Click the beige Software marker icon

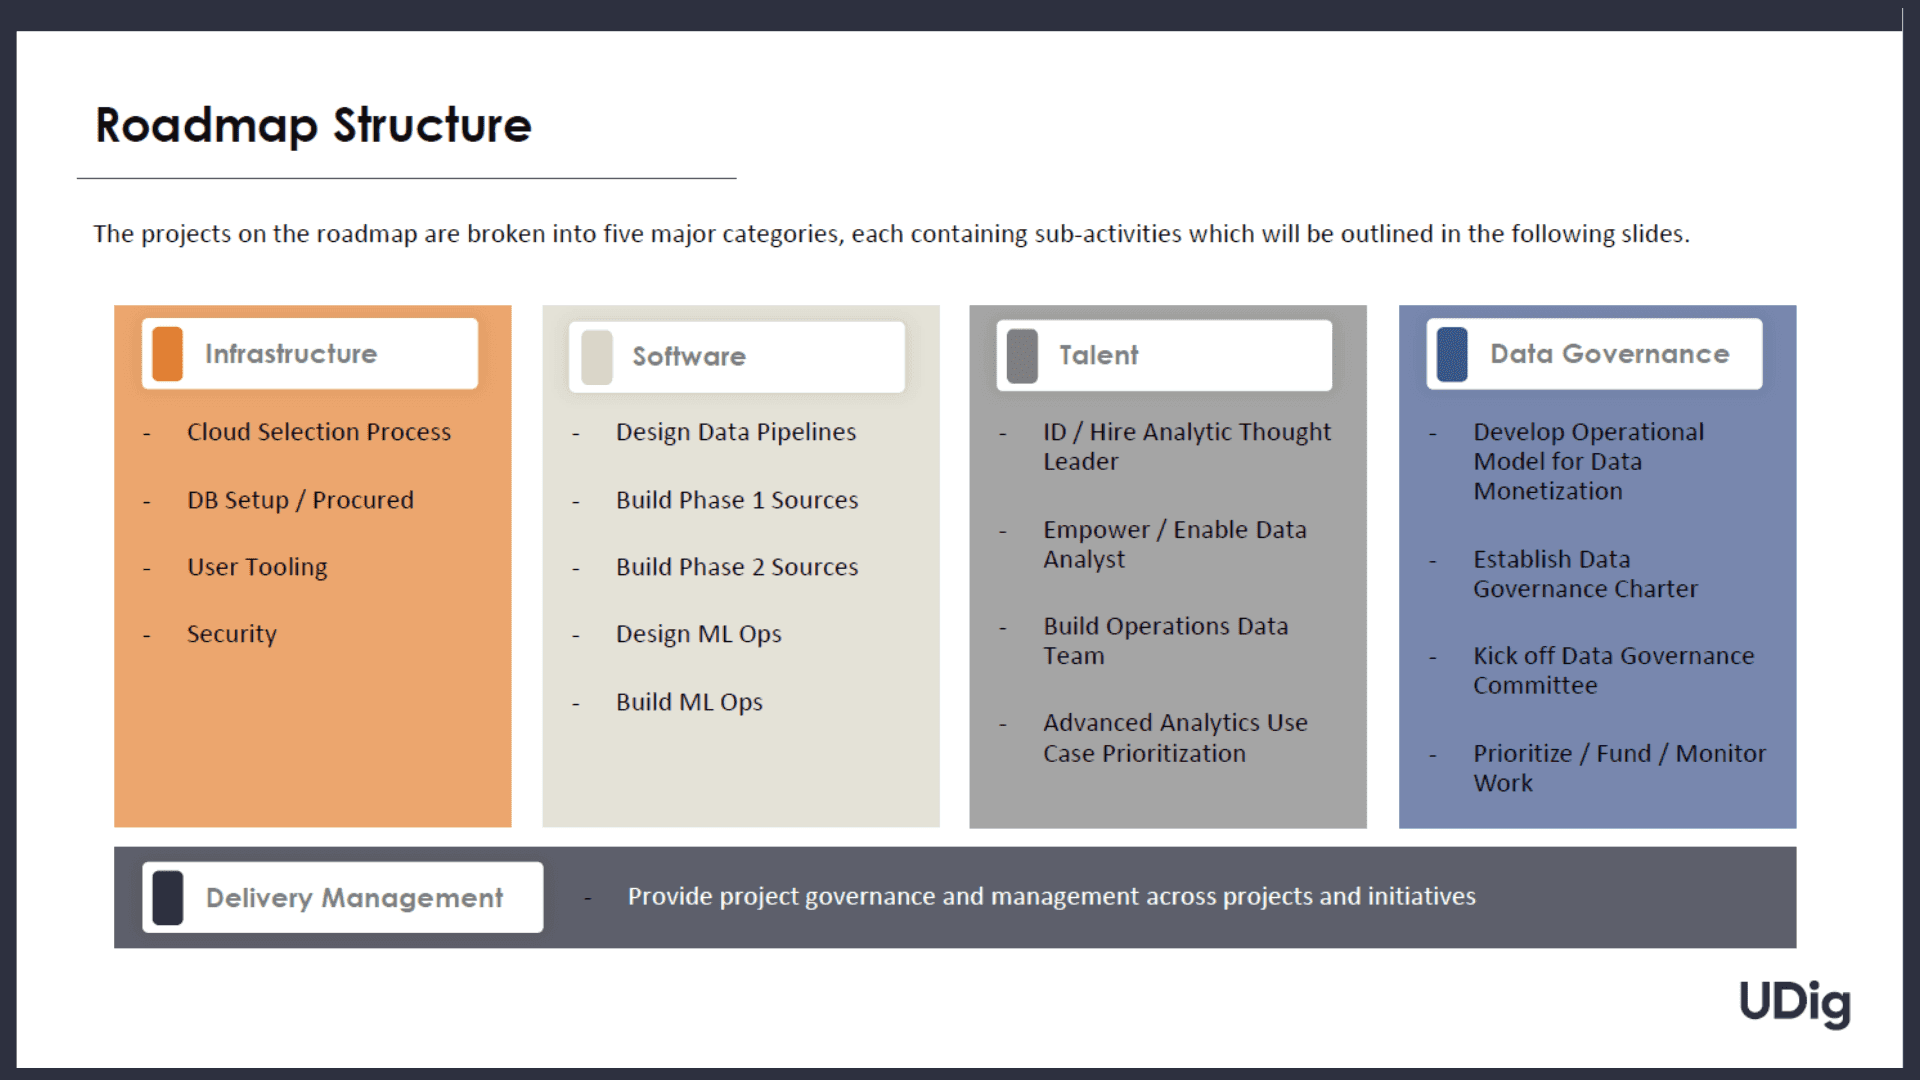596,357
